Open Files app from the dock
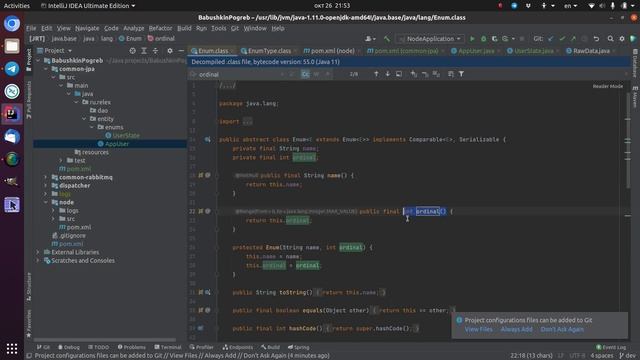This screenshot has height=360, width=640. tap(12, 46)
